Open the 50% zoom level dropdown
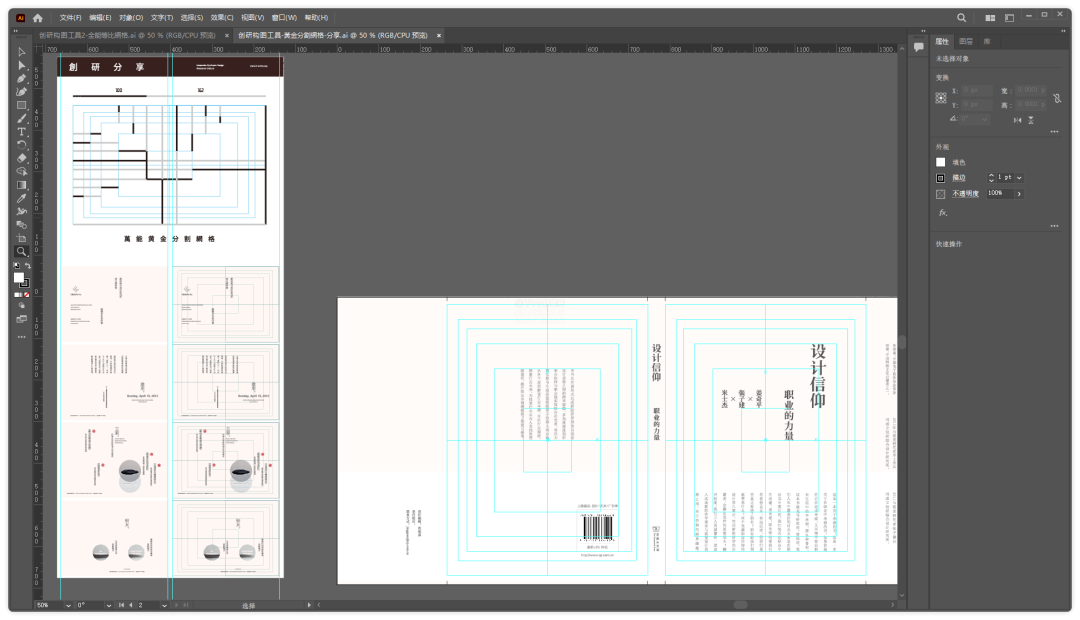1080x620 pixels. pos(68,605)
